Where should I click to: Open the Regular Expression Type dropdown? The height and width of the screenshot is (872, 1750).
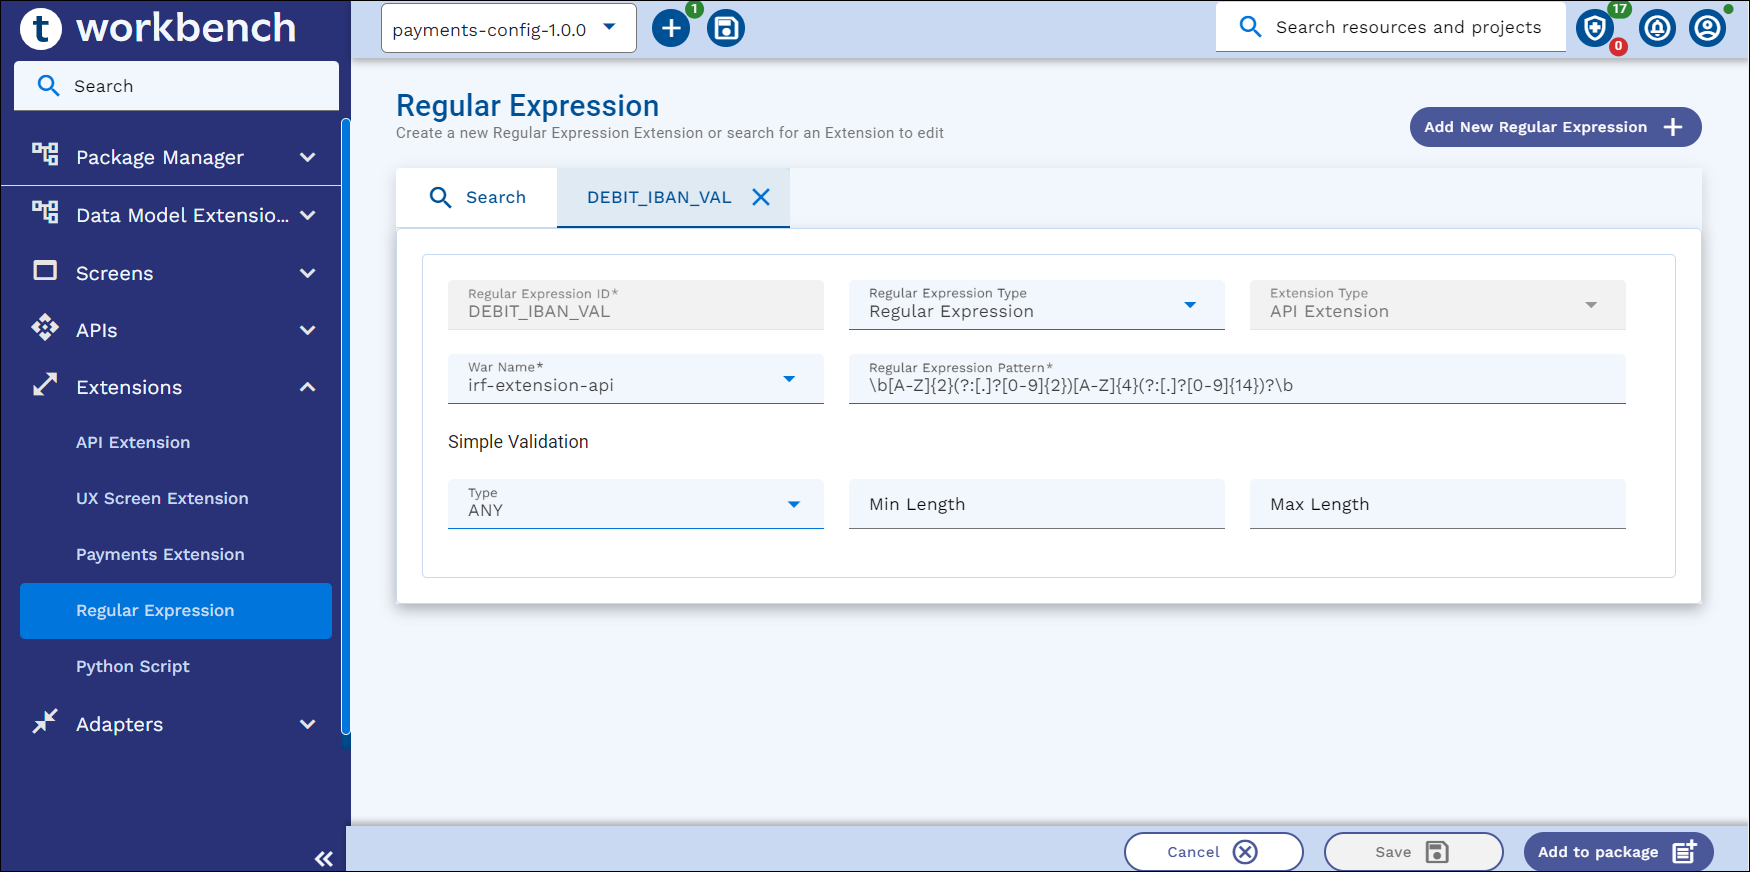tap(1036, 305)
